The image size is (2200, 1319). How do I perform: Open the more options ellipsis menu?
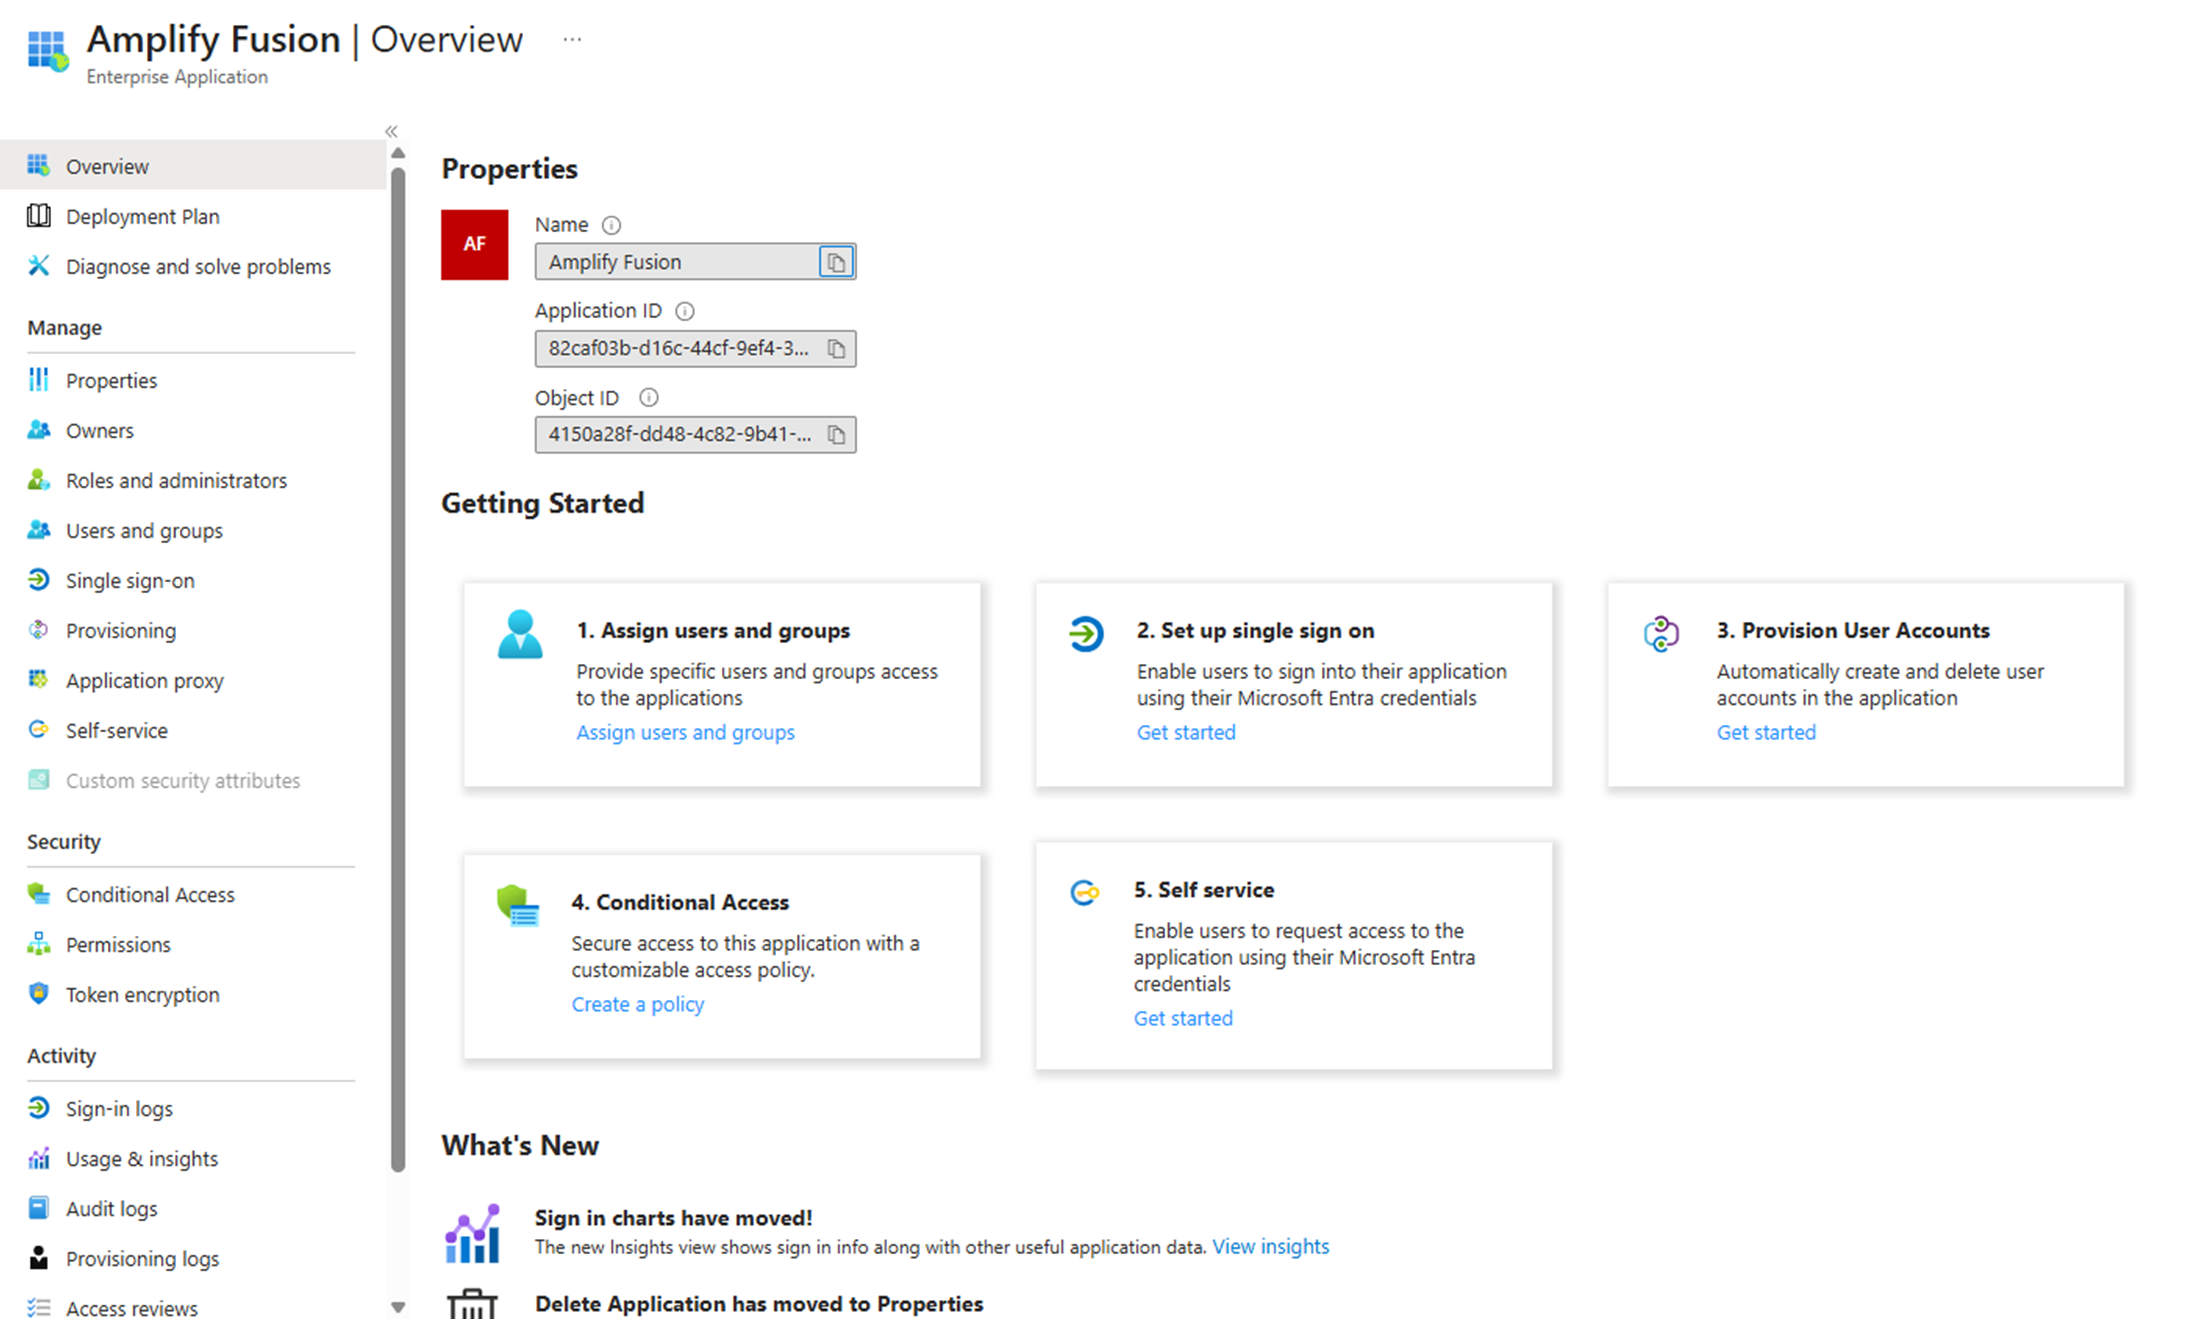click(x=572, y=40)
